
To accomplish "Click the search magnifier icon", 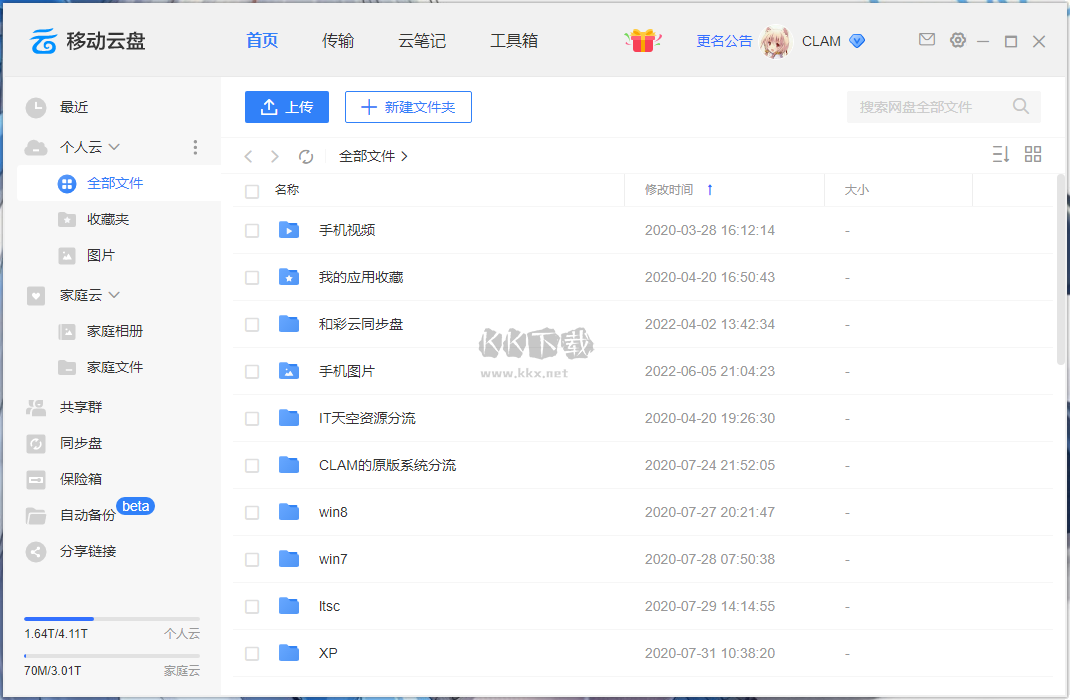I will (x=1021, y=106).
